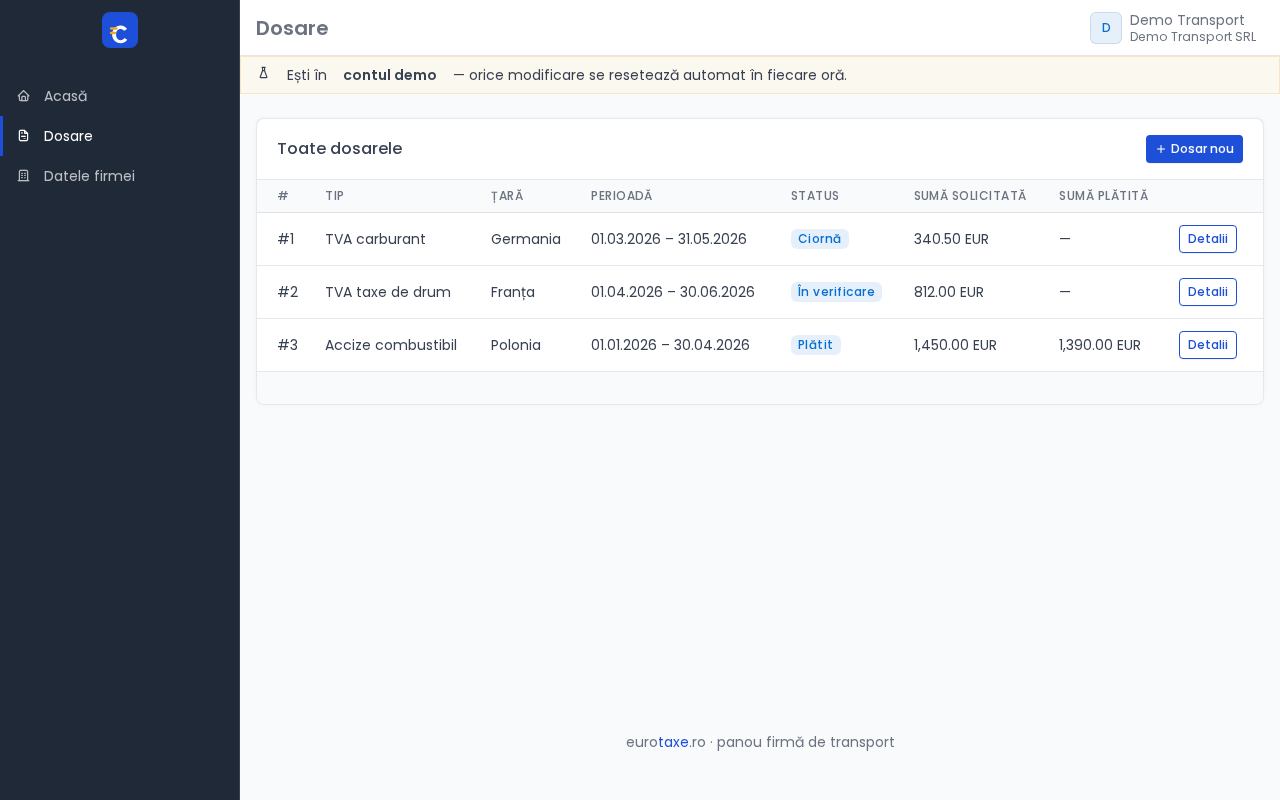The width and height of the screenshot is (1280, 800).
Task: Click period 01.01.2026 – 30.04.2026
Action: click(670, 345)
